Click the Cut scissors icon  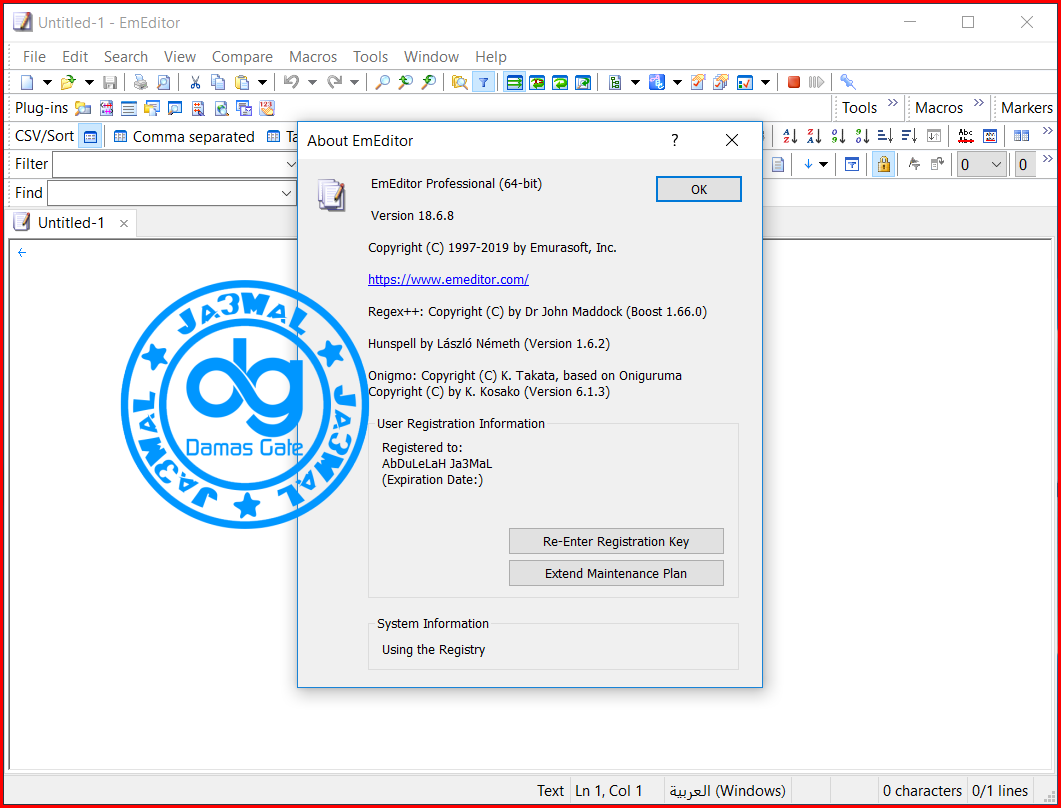click(195, 83)
